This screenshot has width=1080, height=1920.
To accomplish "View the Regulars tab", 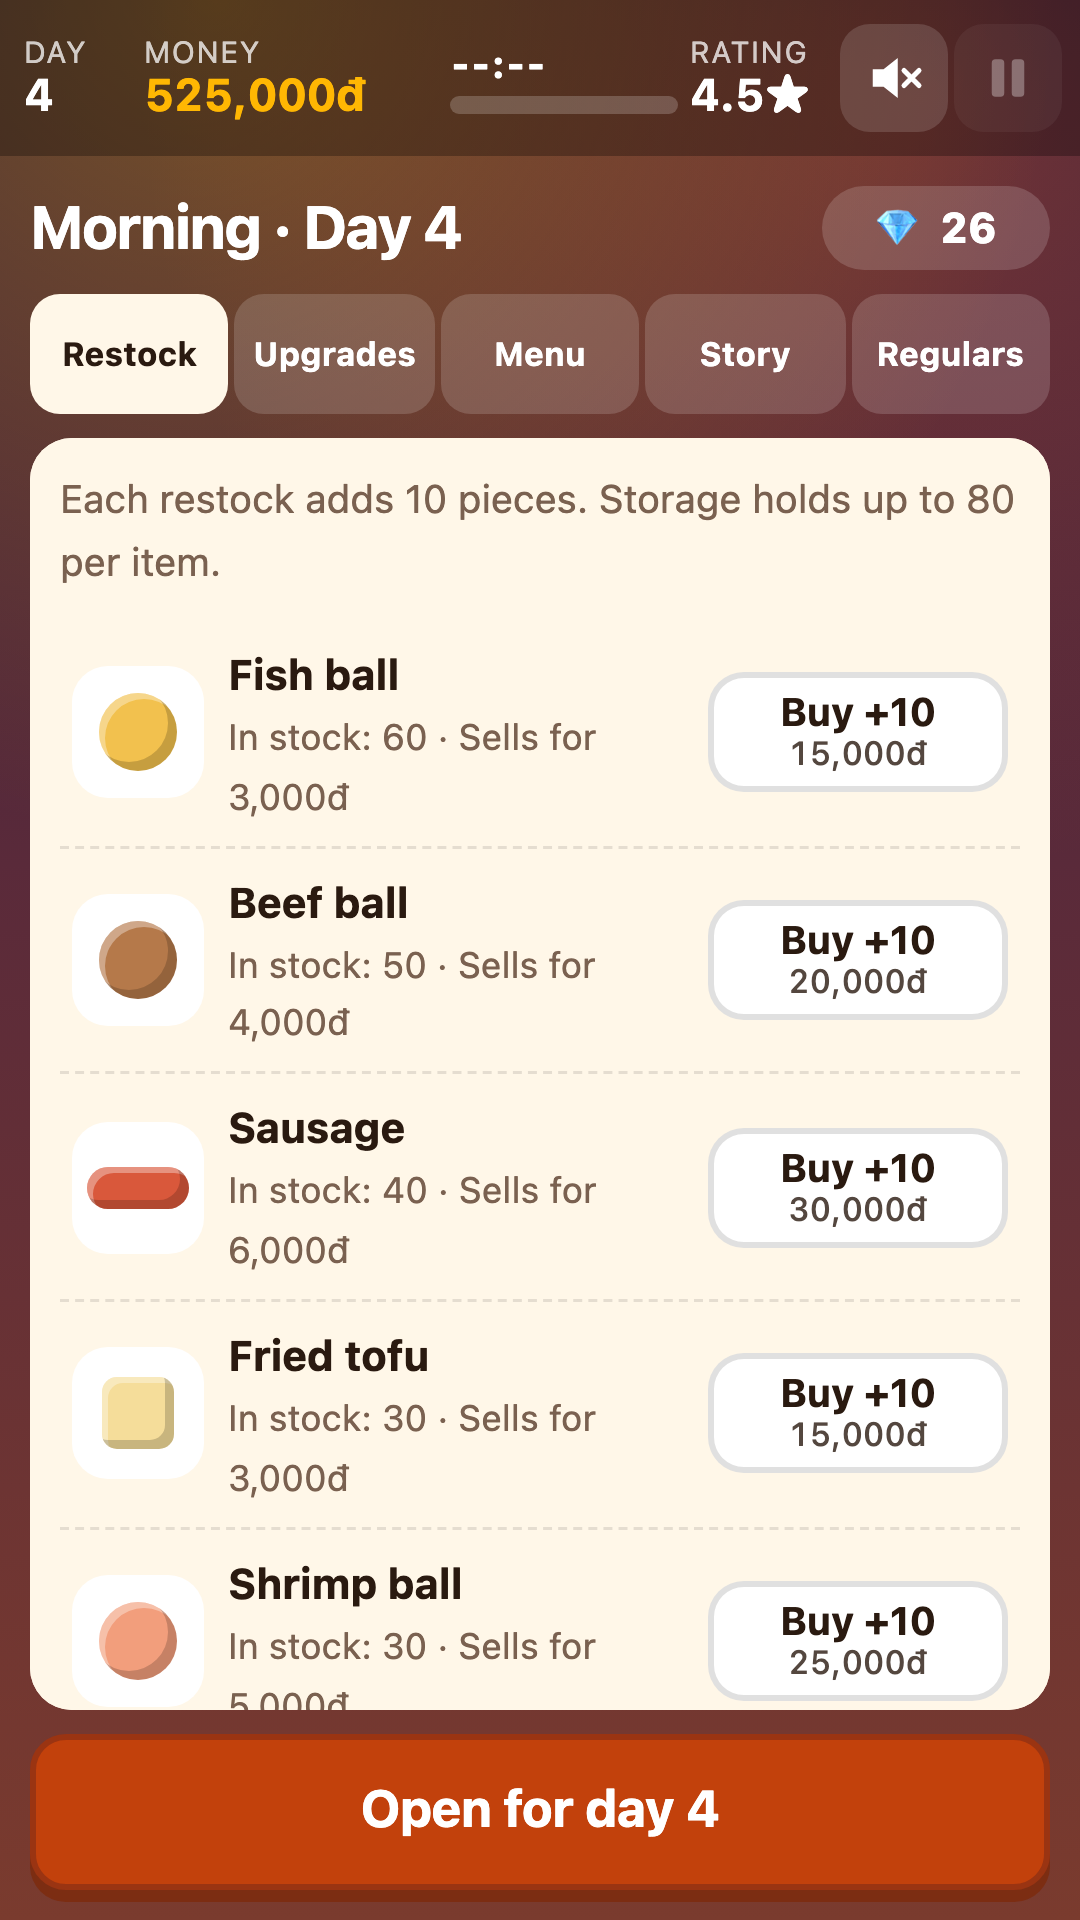I will coord(951,354).
